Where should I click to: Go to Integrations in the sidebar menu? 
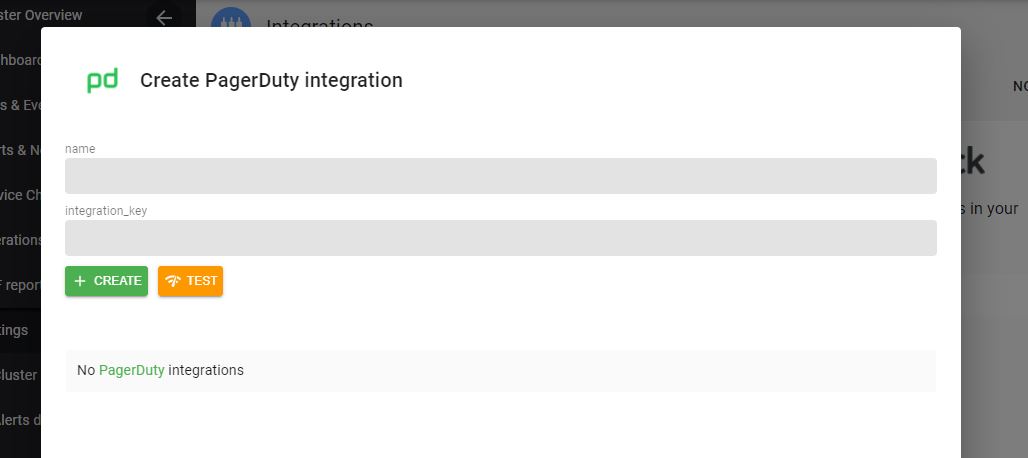pyautogui.click(x=20, y=240)
